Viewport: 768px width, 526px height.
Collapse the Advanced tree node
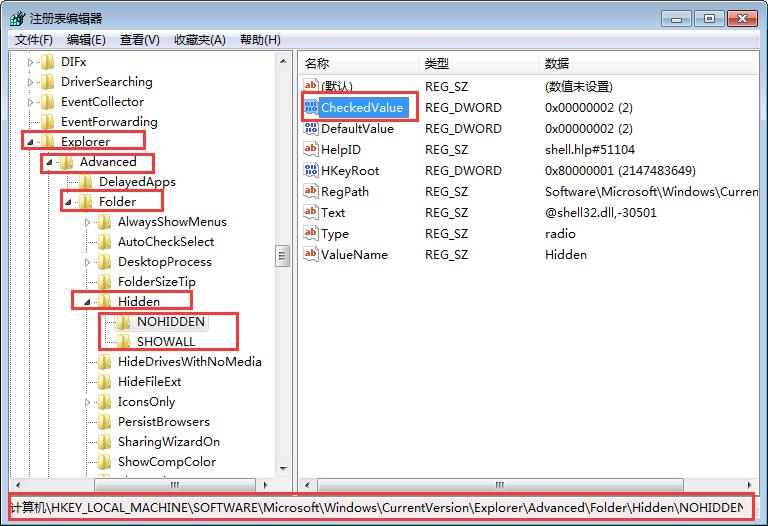[49, 162]
